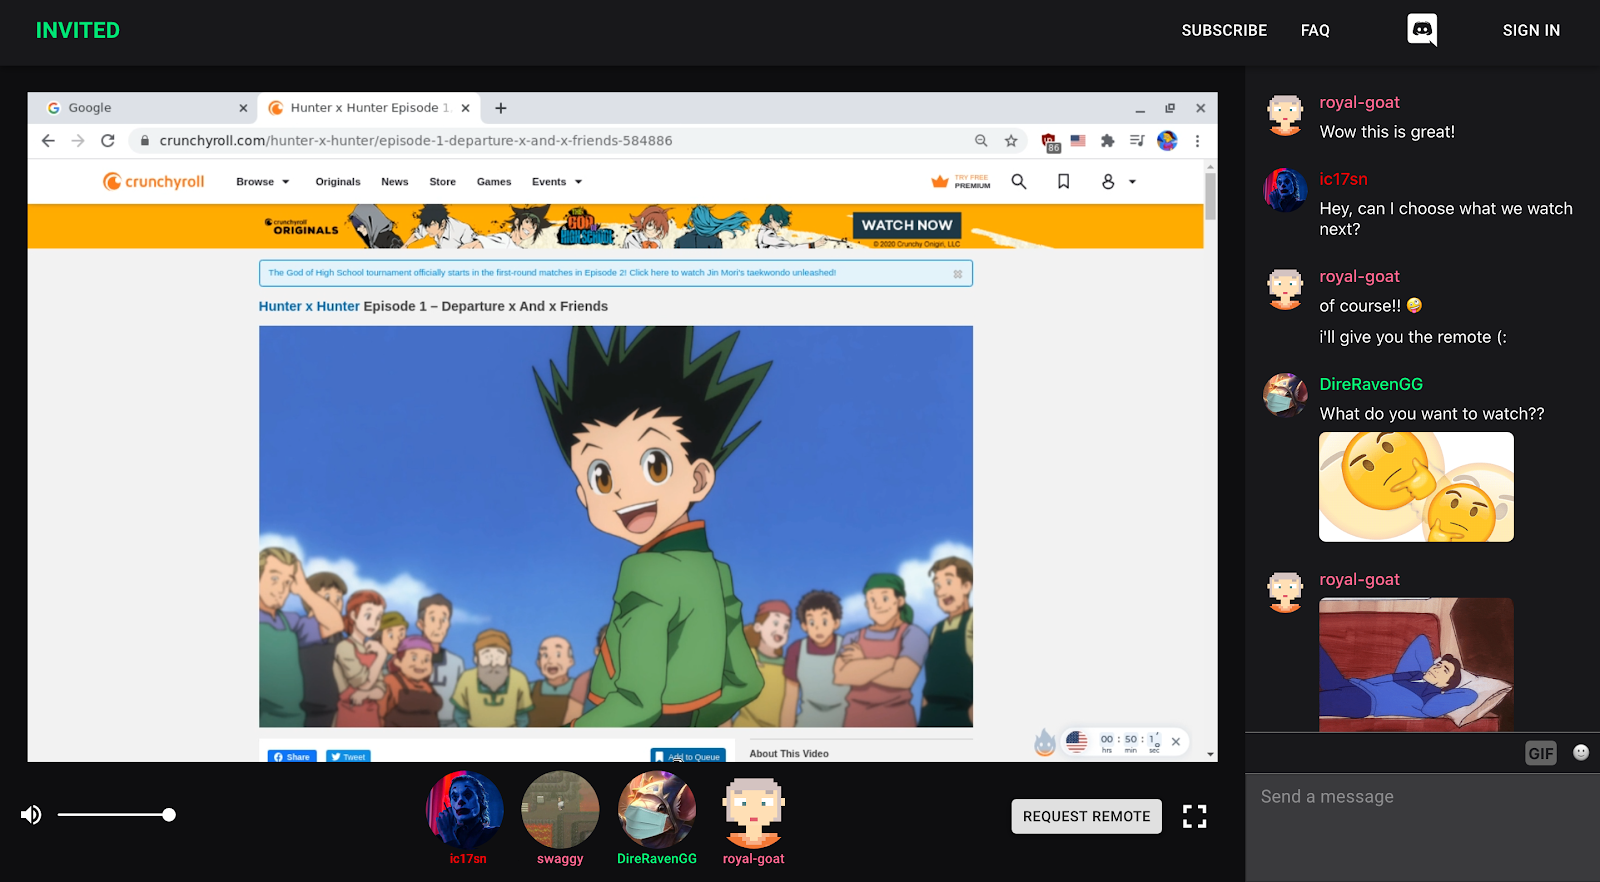1600x882 pixels.
Task: Open the Store menu item
Action: click(442, 182)
